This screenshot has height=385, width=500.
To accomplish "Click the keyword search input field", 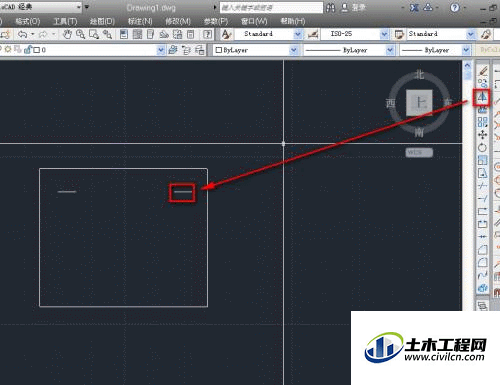I will (271, 7).
